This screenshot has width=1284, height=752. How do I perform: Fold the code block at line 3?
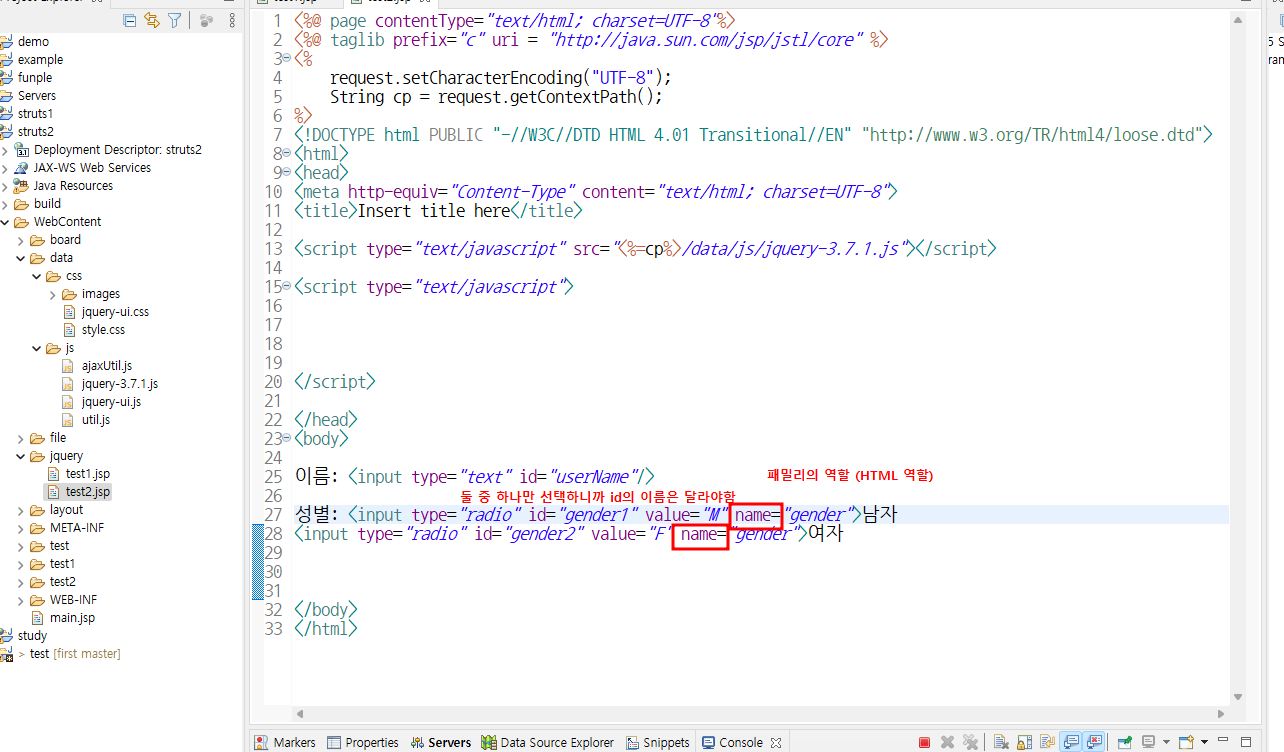(287, 59)
